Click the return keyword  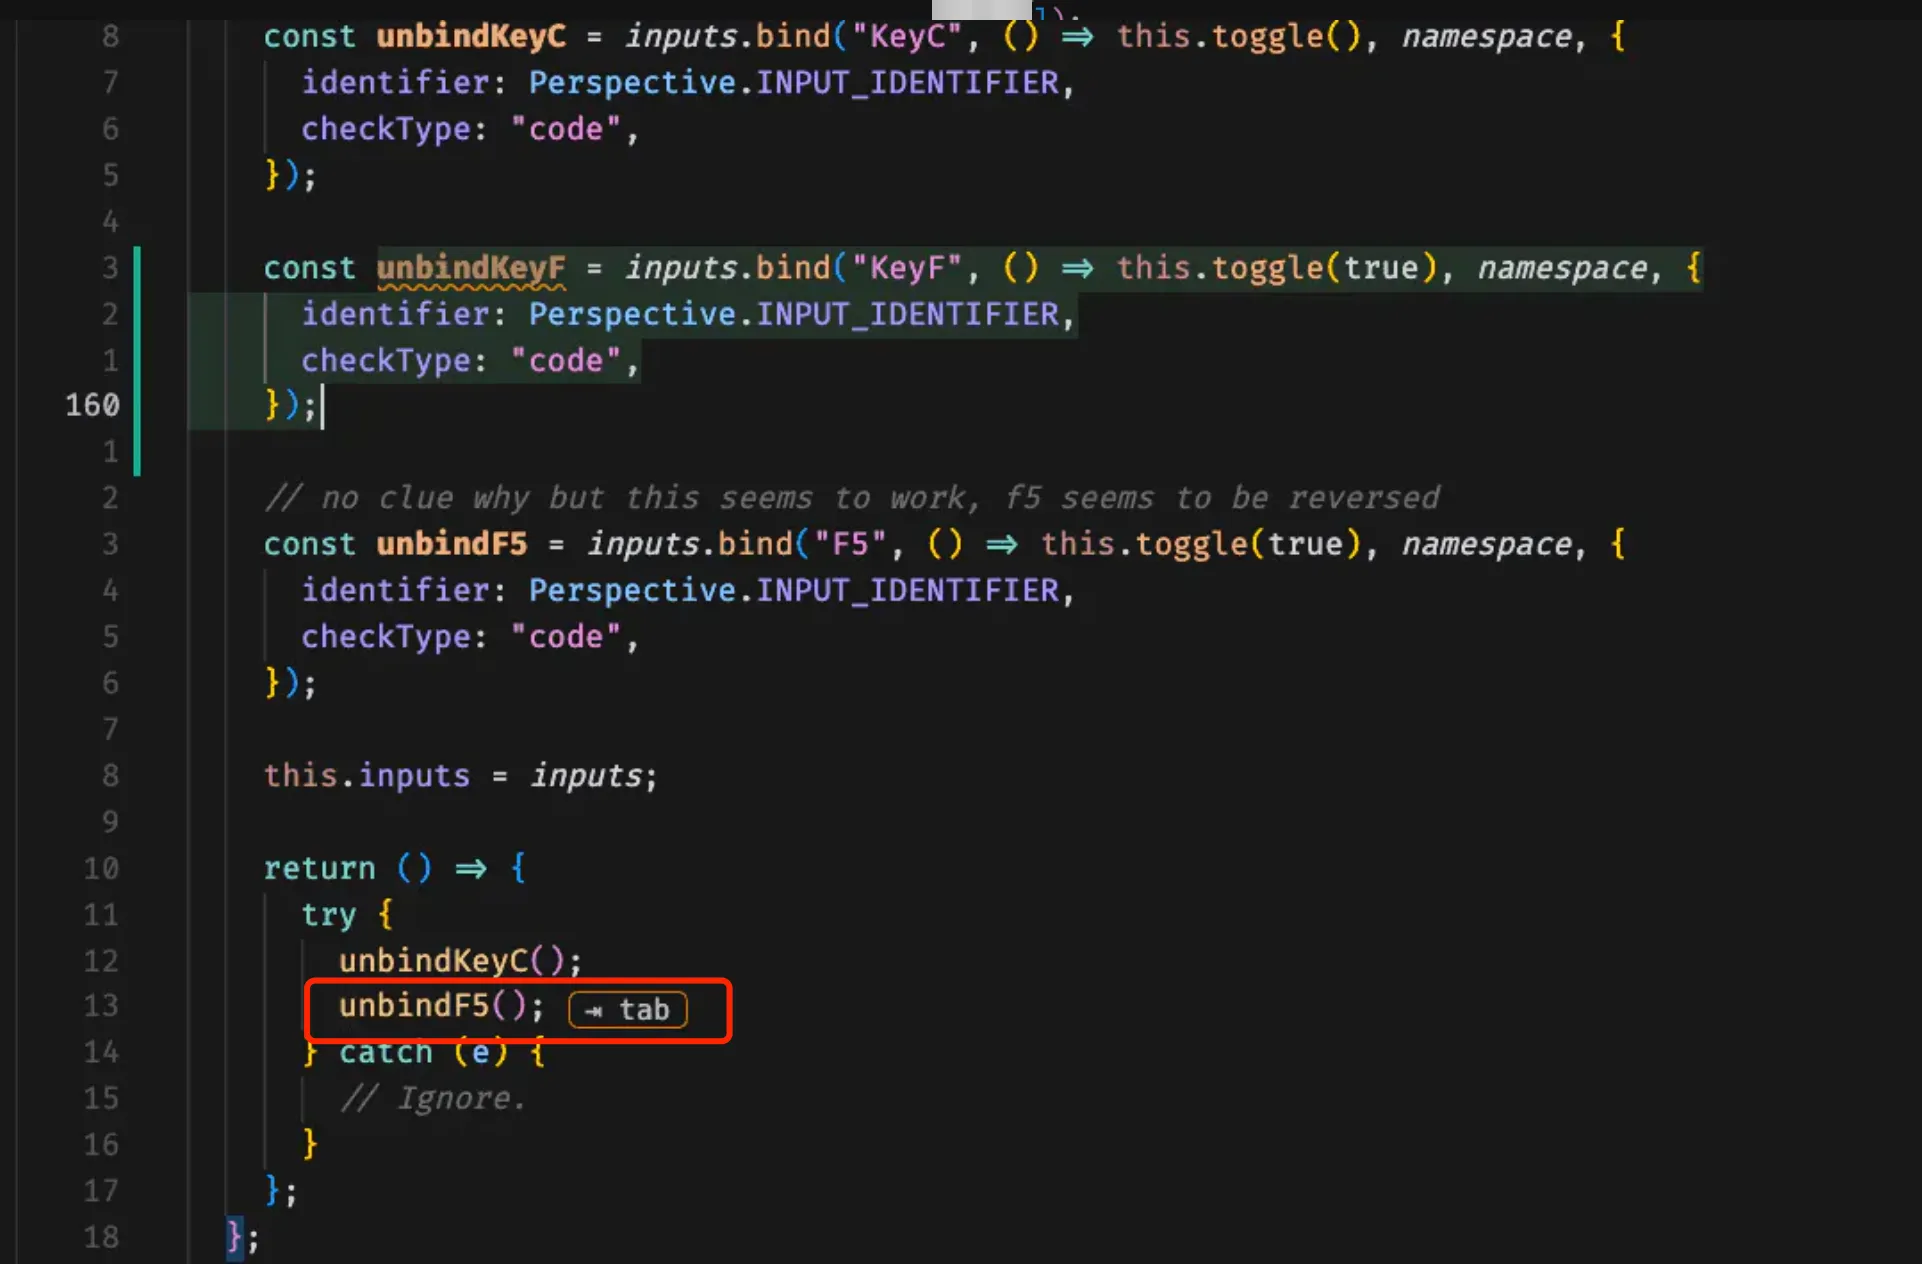pos(319,868)
